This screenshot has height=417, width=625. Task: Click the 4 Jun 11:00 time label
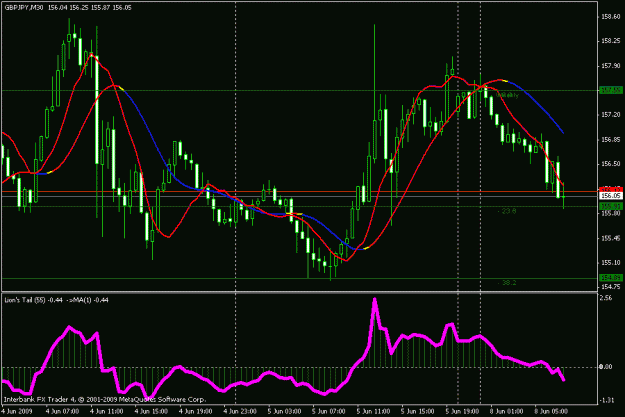(106, 411)
